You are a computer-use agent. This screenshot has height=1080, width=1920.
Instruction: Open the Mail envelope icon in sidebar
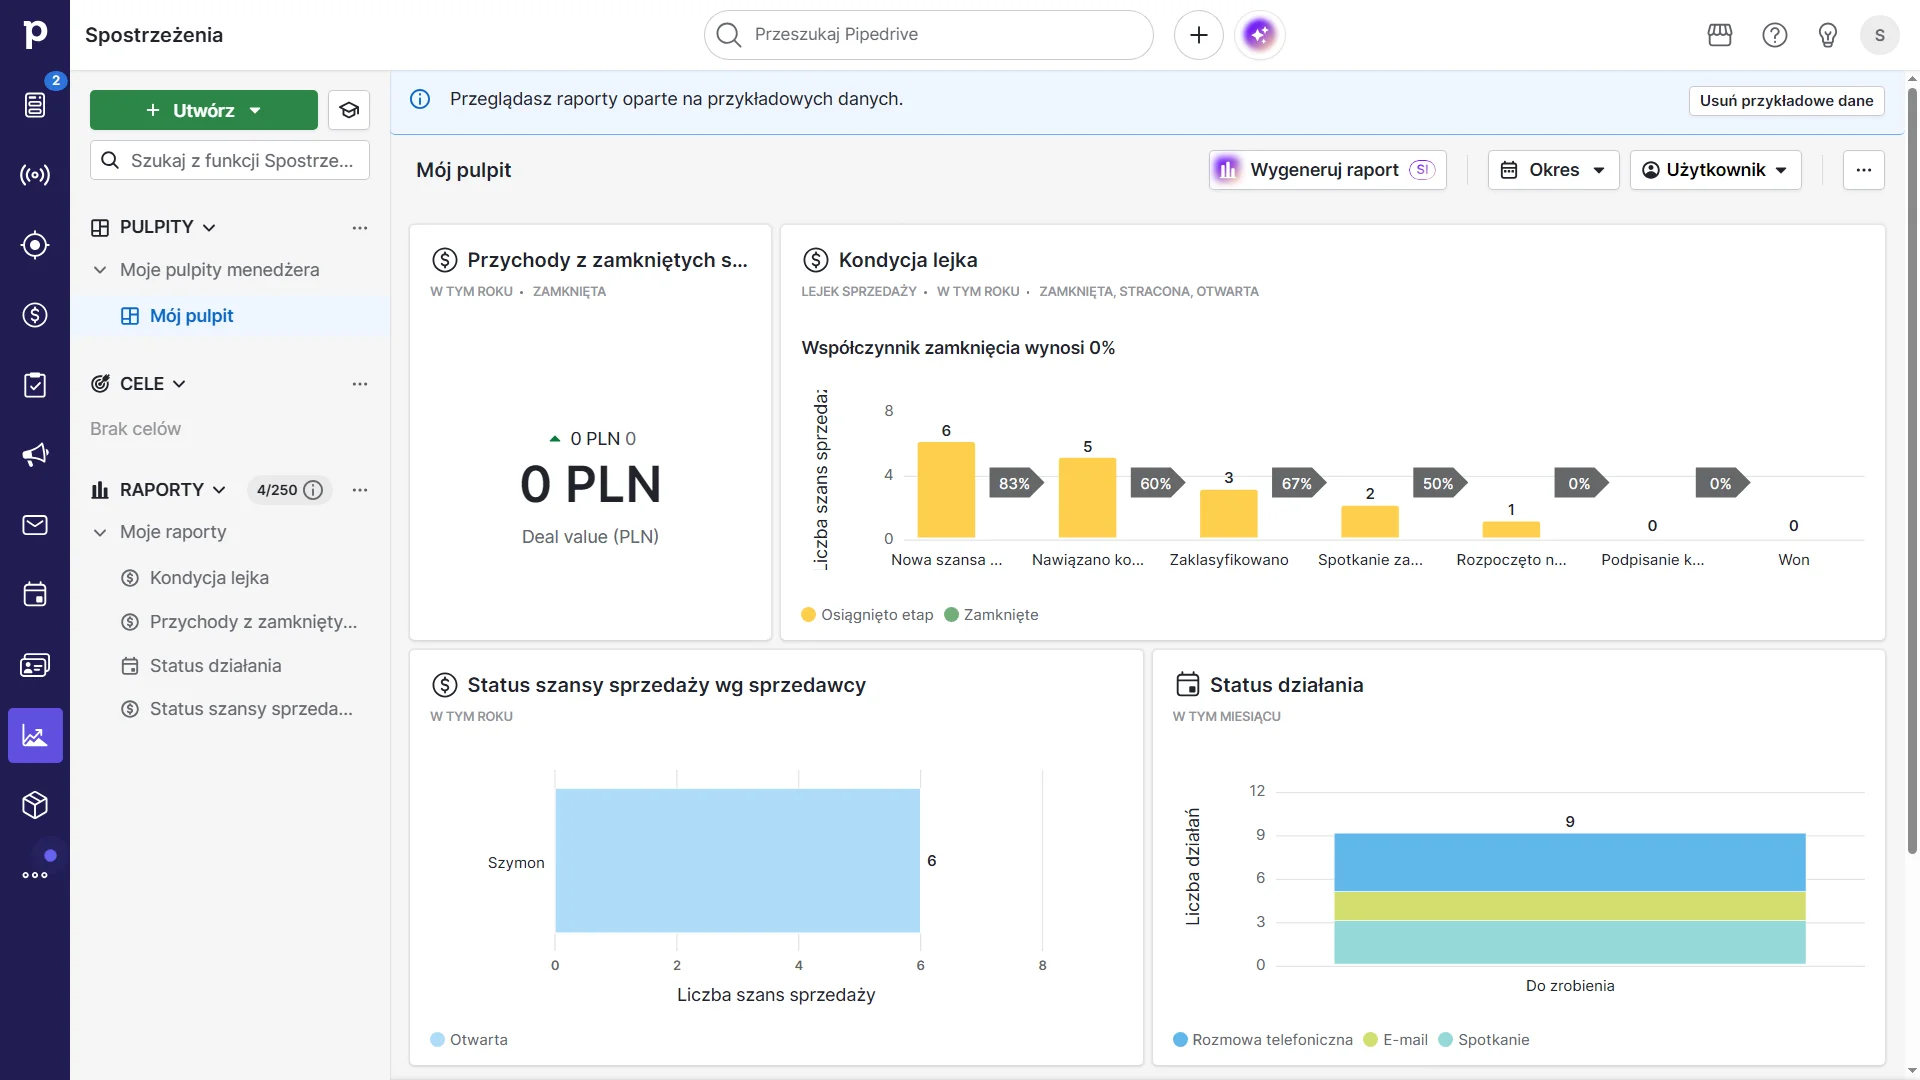click(35, 525)
